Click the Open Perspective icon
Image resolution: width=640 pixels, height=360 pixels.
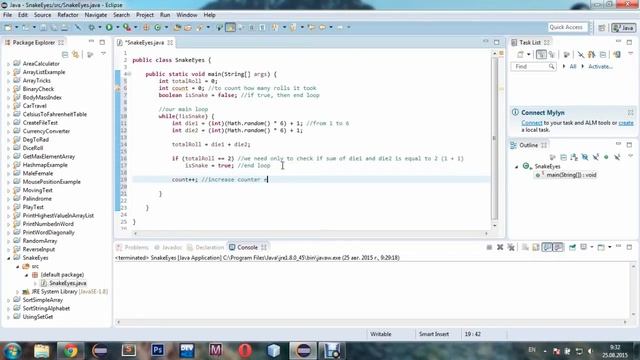pos(602,28)
